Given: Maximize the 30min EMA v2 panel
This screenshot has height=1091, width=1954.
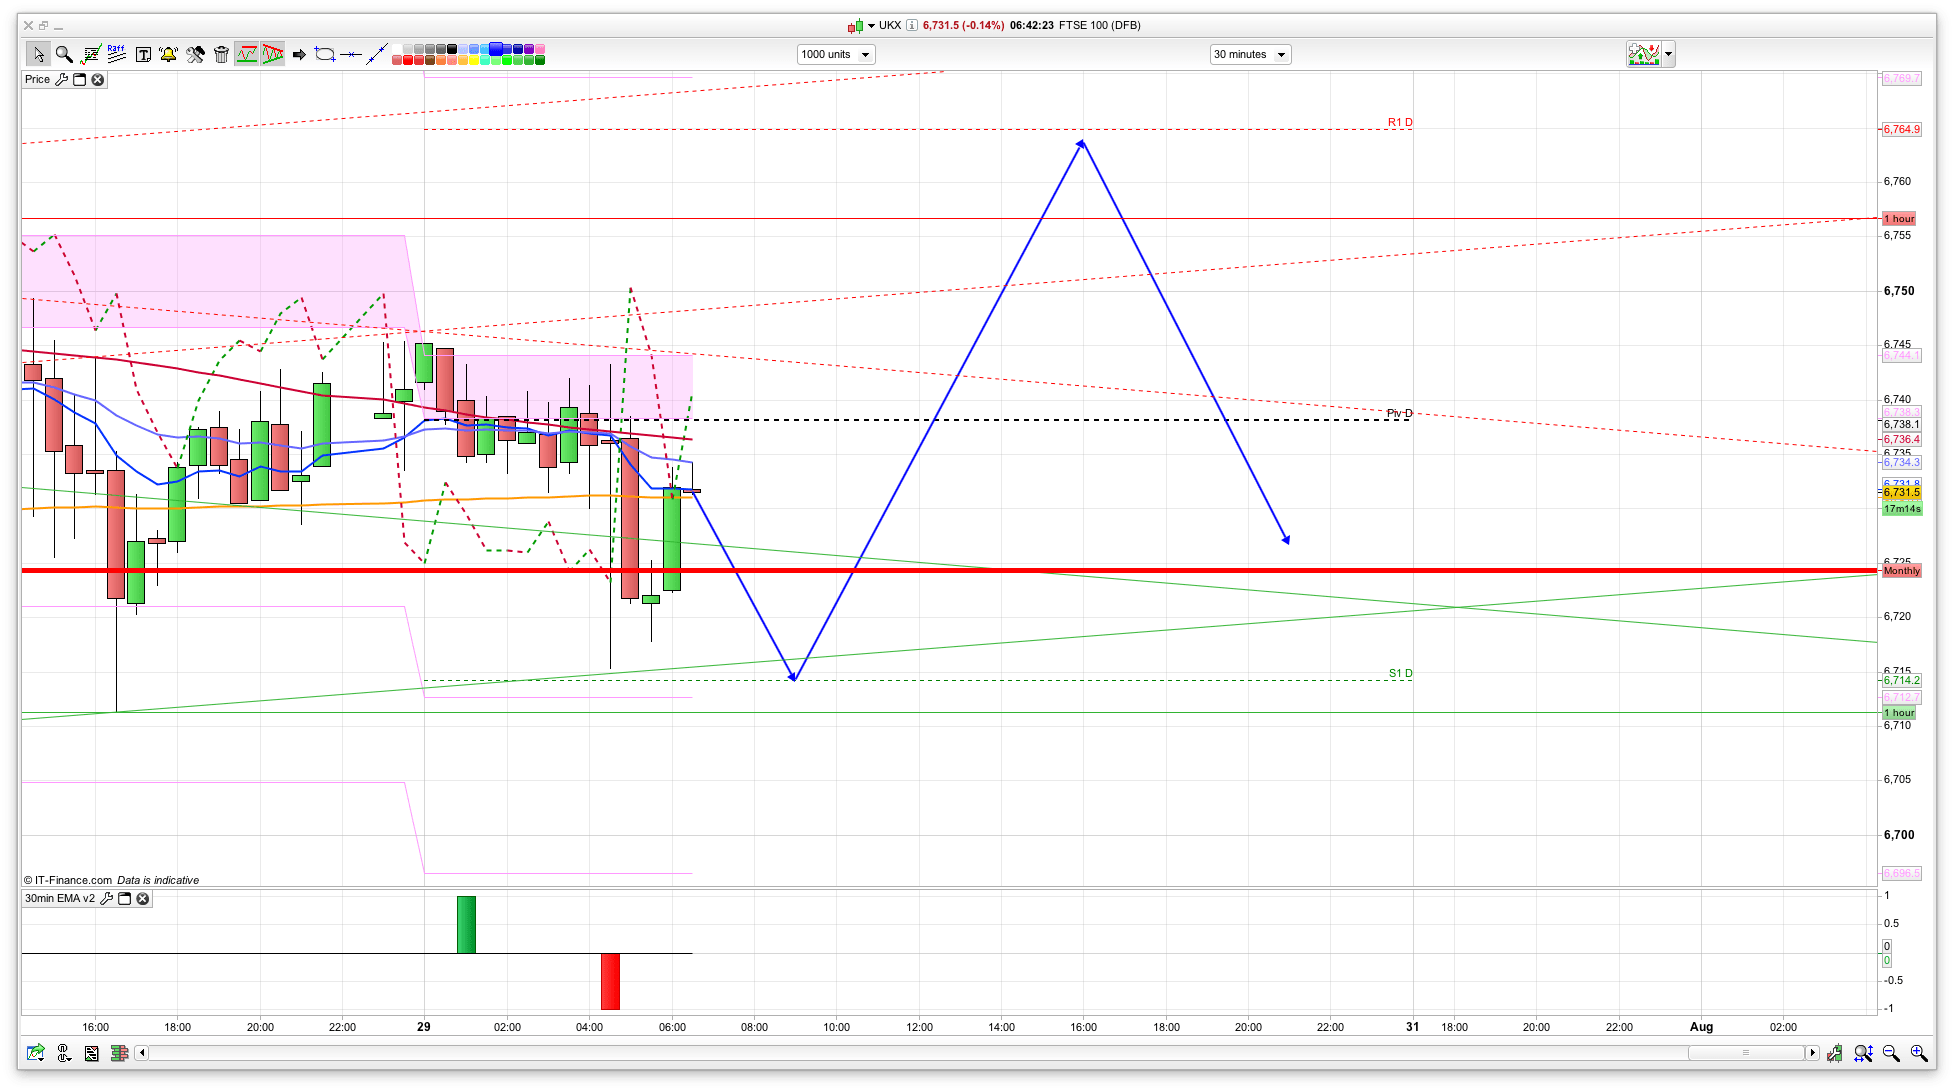Looking at the screenshot, I should pyautogui.click(x=125, y=898).
